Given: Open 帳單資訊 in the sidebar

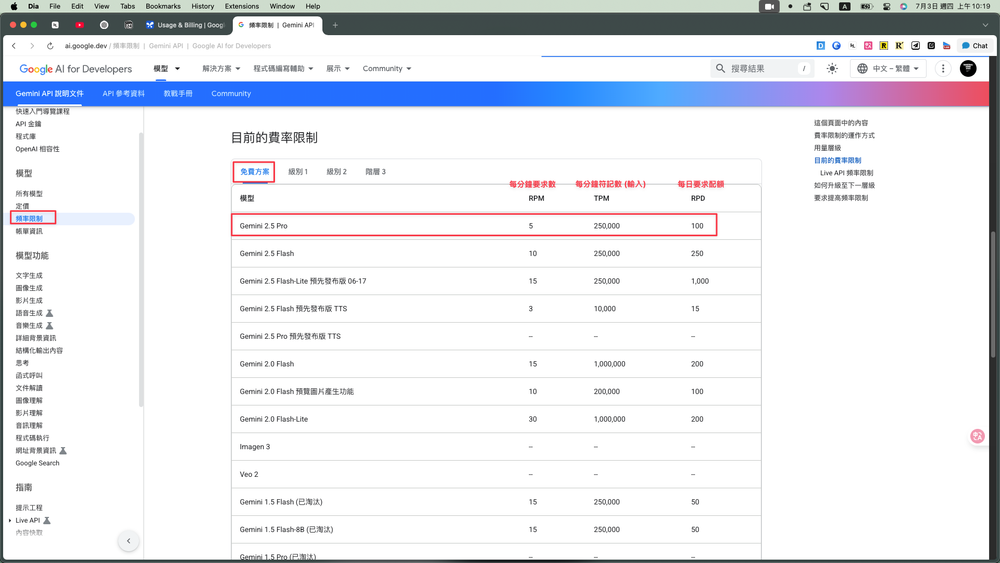Looking at the screenshot, I should tap(29, 231).
